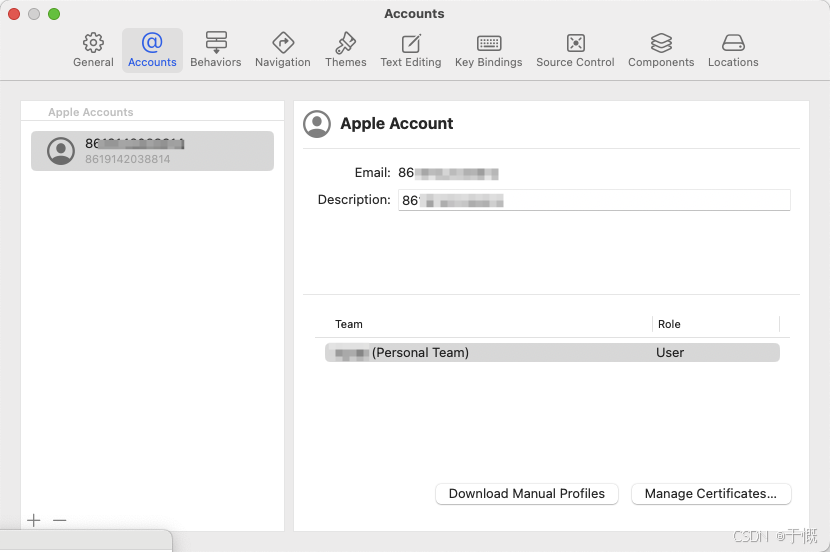Click the minus icon to remove account
The height and width of the screenshot is (552, 830).
tap(60, 520)
